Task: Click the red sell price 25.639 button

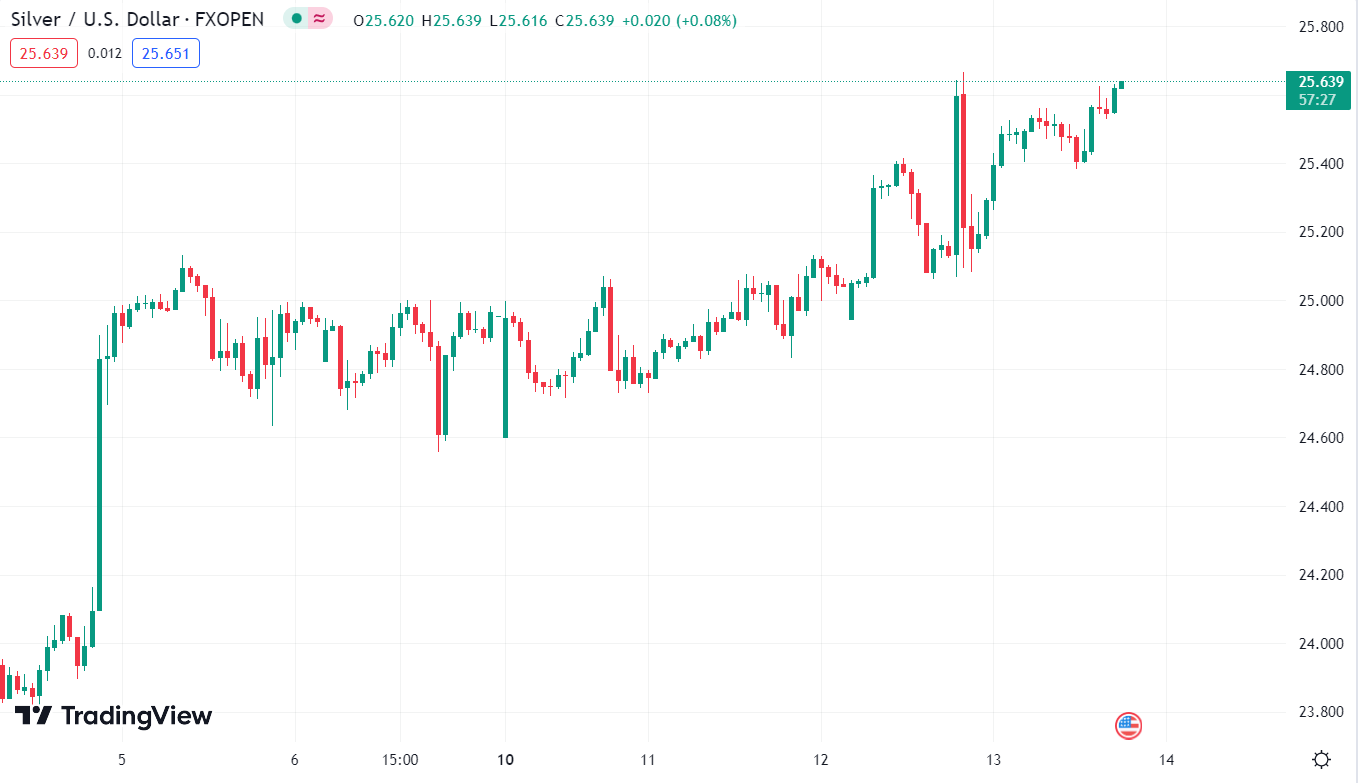Action: [x=44, y=53]
